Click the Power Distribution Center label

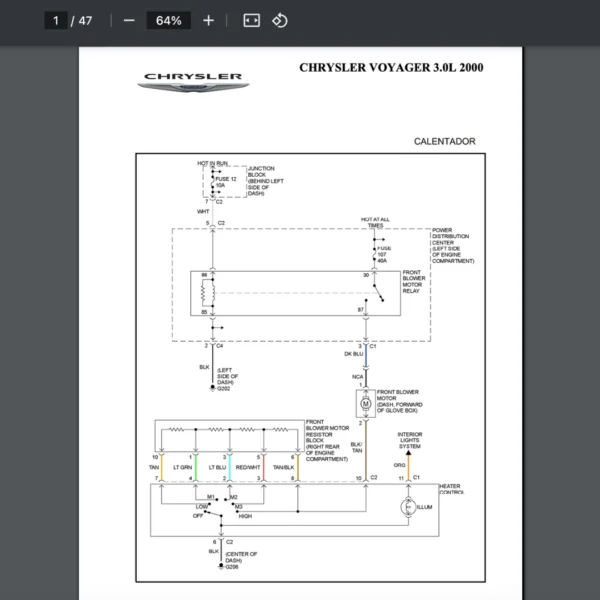(452, 245)
